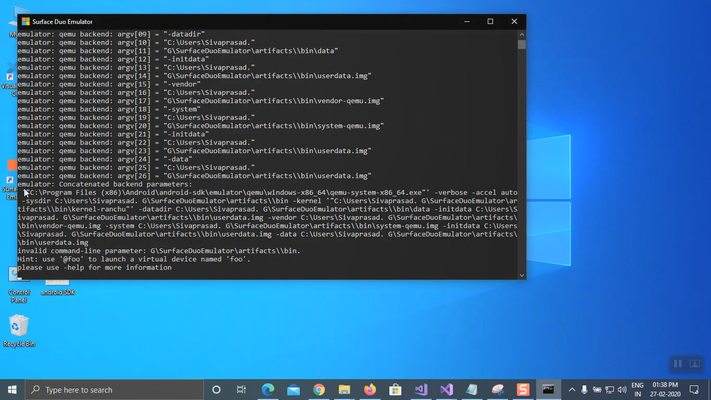Image resolution: width=711 pixels, height=400 pixels.
Task: Open Firefox from the taskbar
Action: point(370,390)
